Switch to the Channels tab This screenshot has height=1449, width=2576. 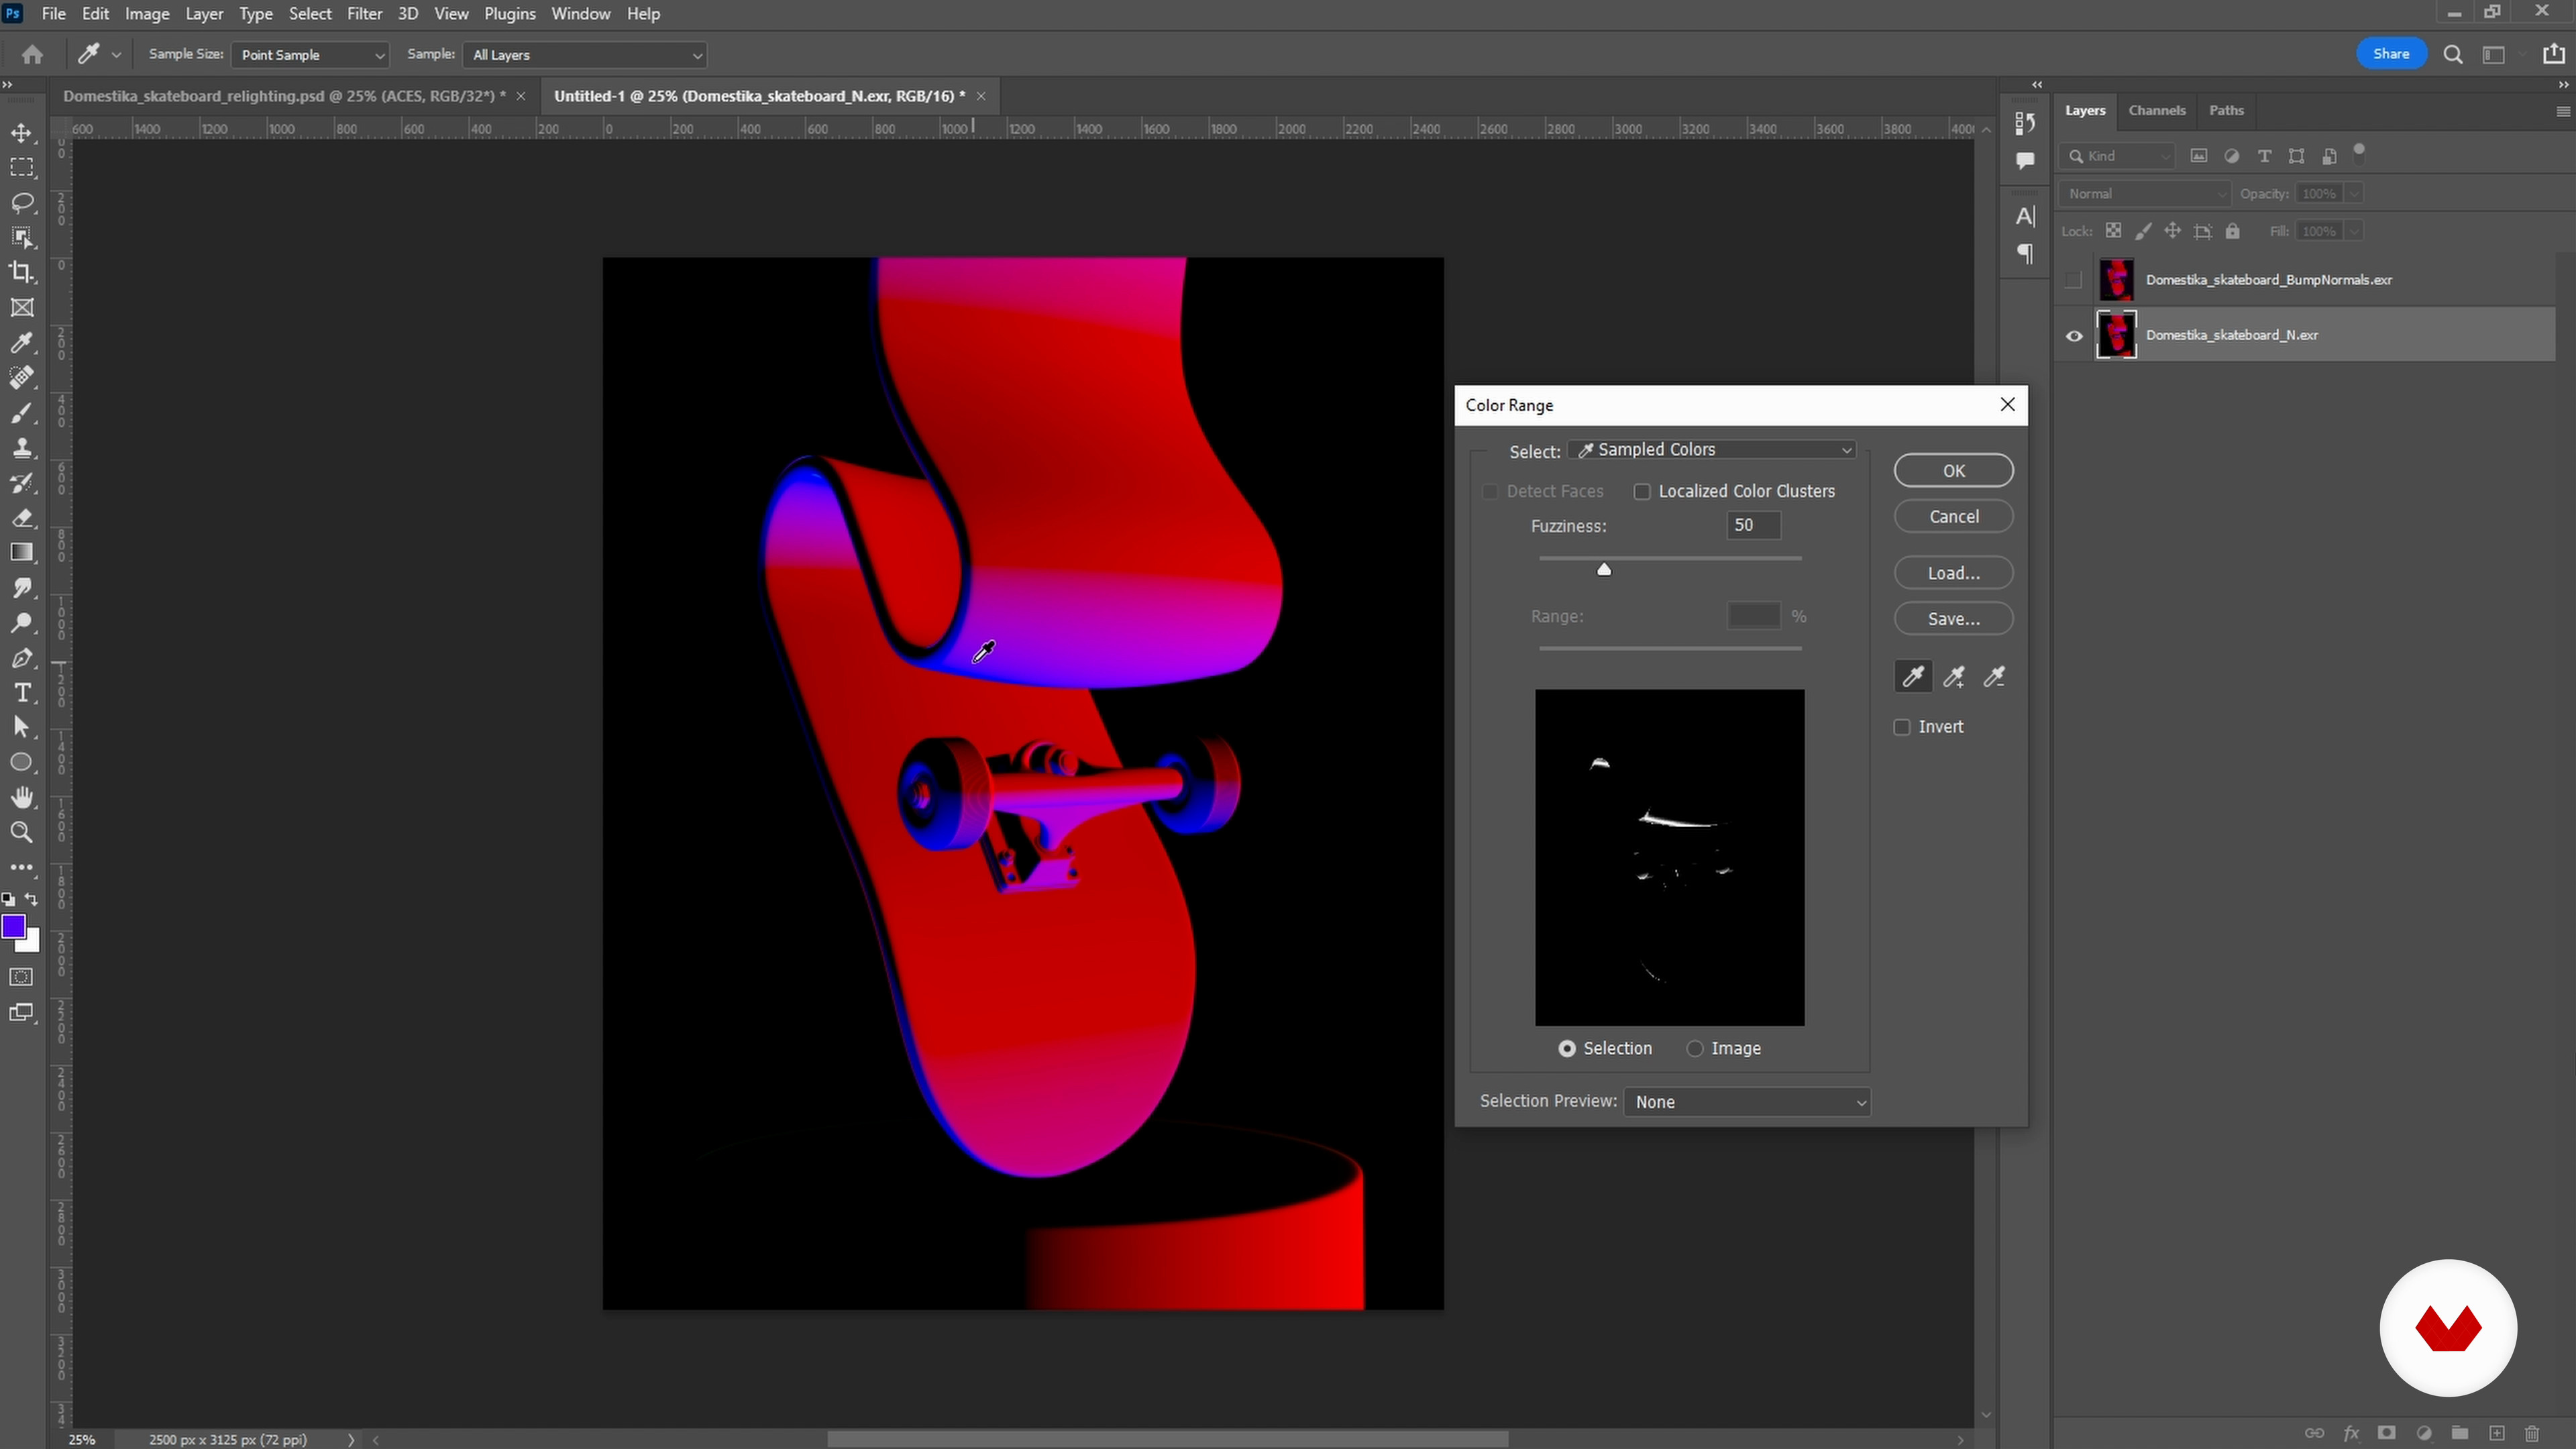[x=2156, y=110]
